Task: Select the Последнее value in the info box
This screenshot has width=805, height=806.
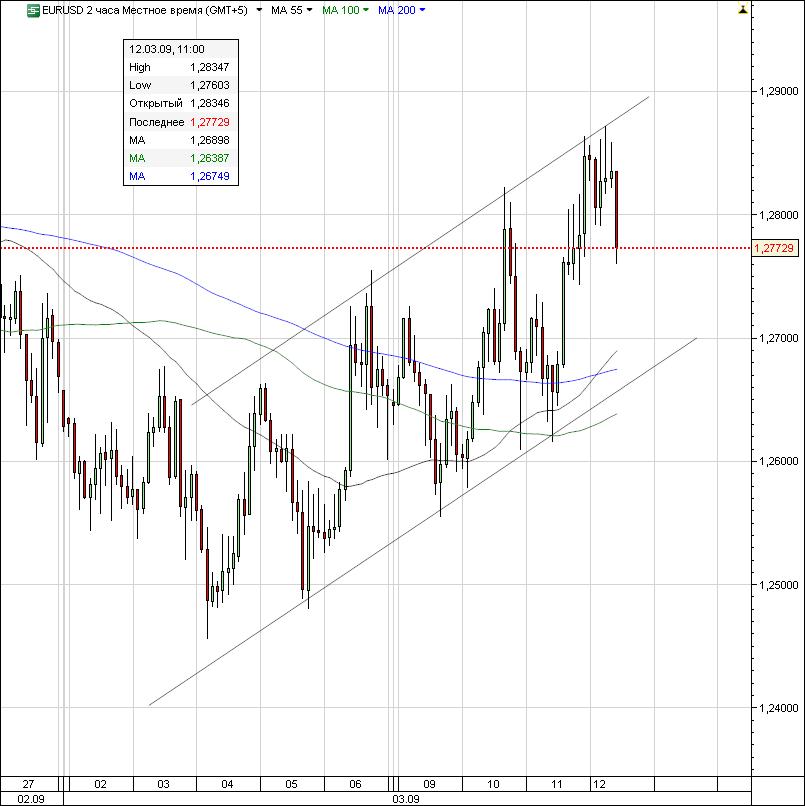Action: pos(210,122)
